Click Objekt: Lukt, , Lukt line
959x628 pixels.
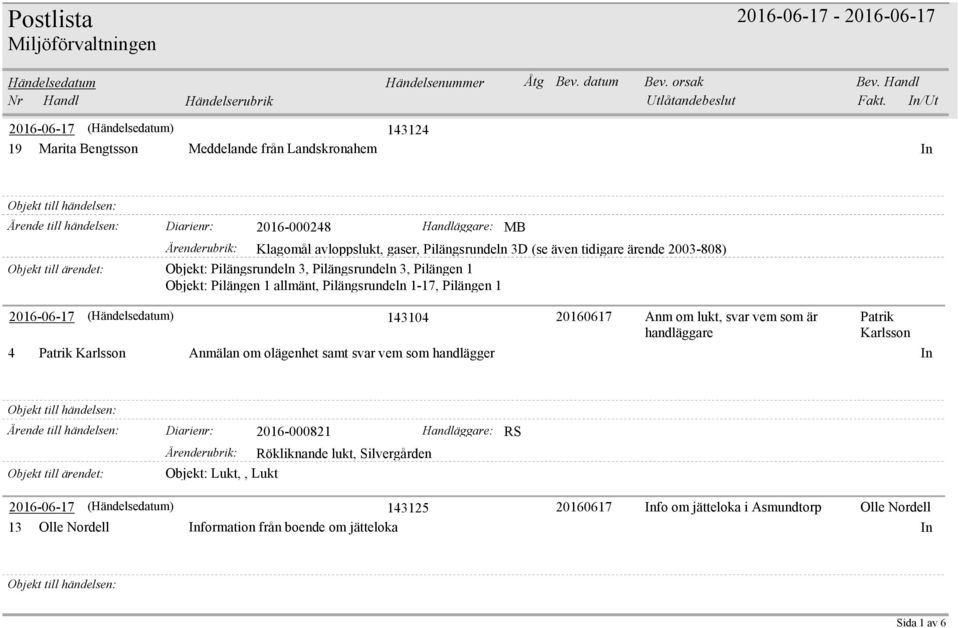coord(221,473)
